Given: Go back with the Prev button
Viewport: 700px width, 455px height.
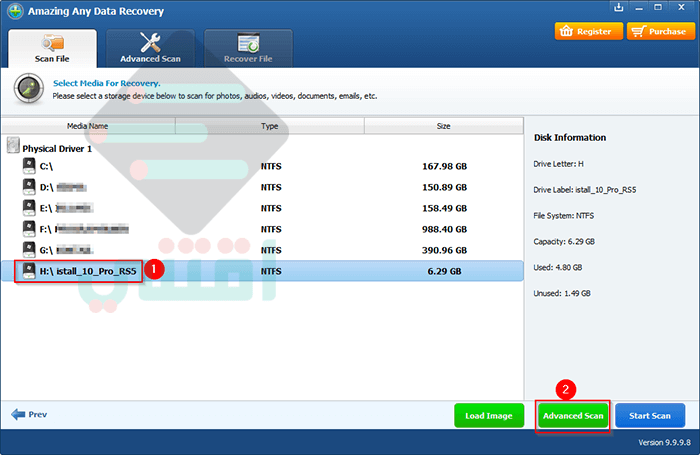Looking at the screenshot, I should (x=29, y=415).
